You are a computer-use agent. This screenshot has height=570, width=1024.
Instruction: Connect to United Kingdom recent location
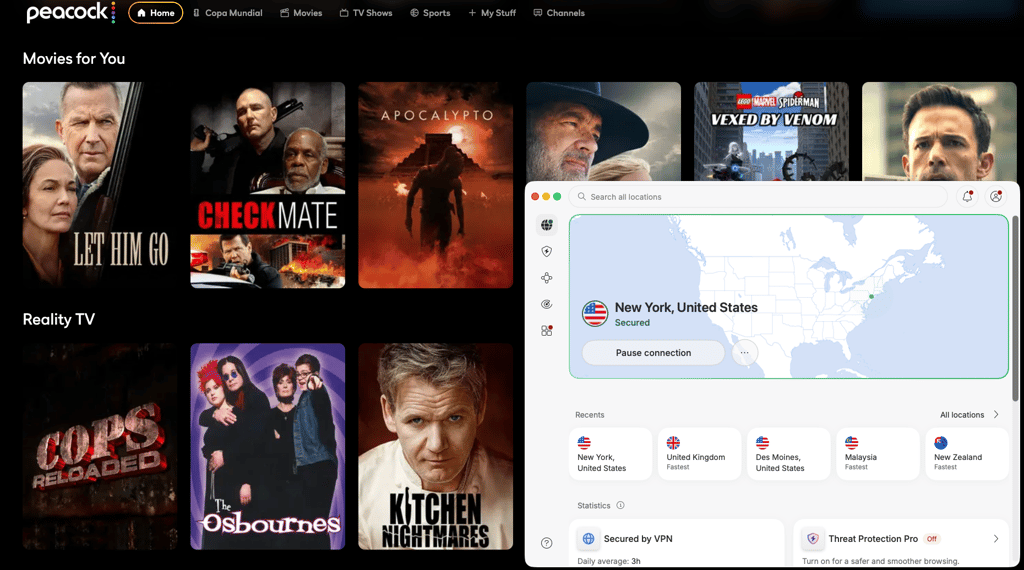click(x=699, y=454)
